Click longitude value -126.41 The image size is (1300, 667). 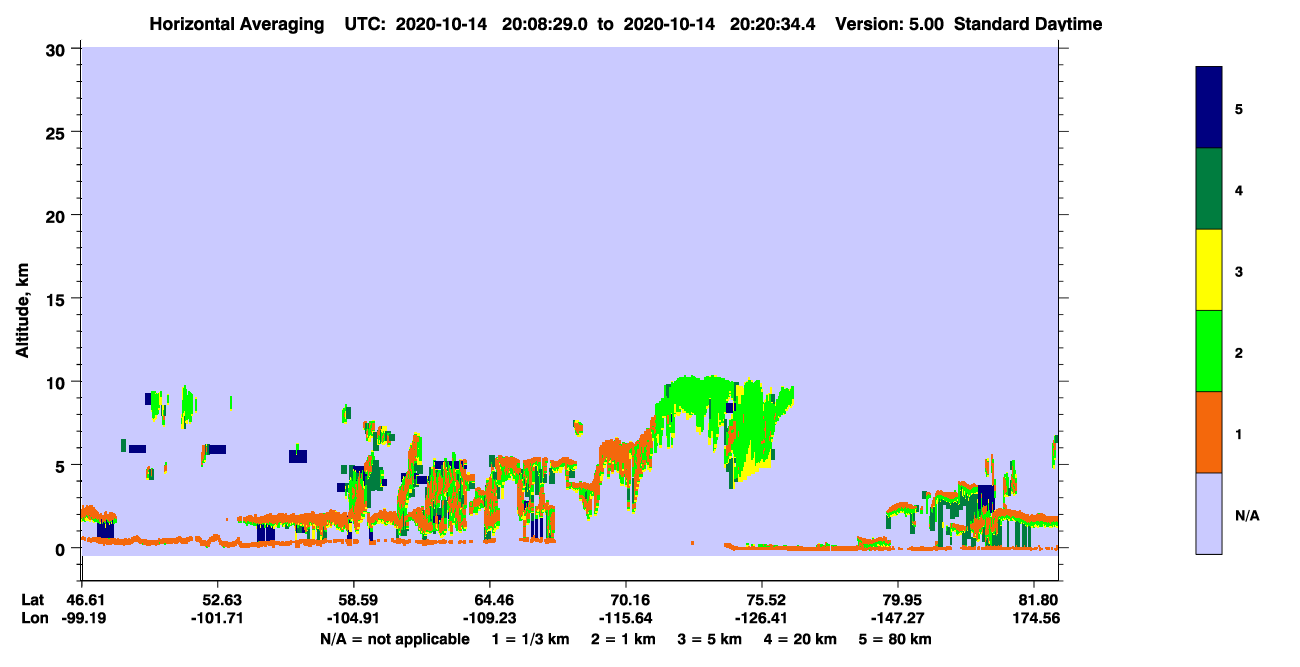(762, 618)
